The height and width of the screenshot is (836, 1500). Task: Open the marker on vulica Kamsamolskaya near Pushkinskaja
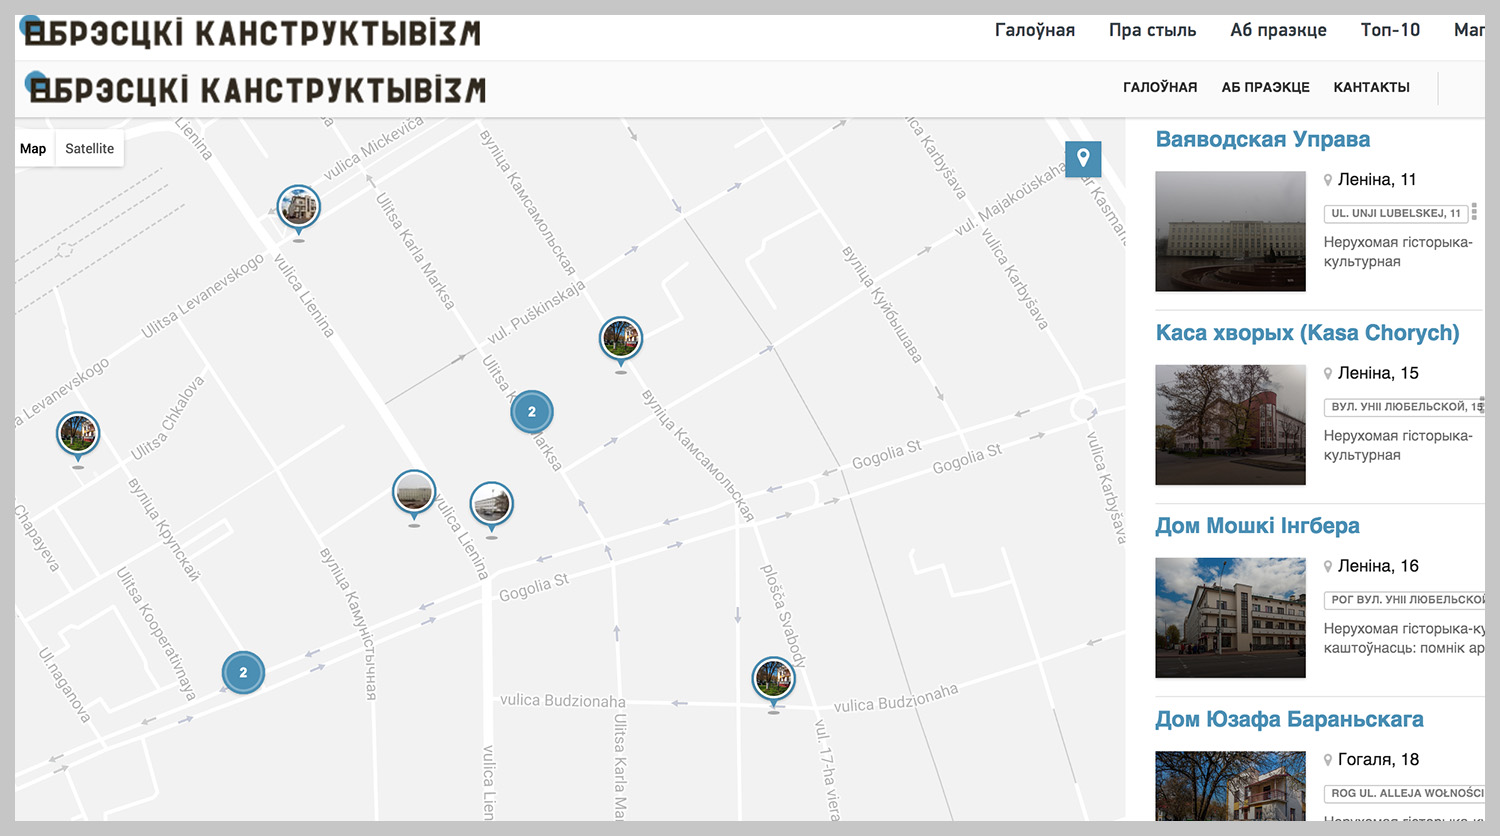click(621, 341)
